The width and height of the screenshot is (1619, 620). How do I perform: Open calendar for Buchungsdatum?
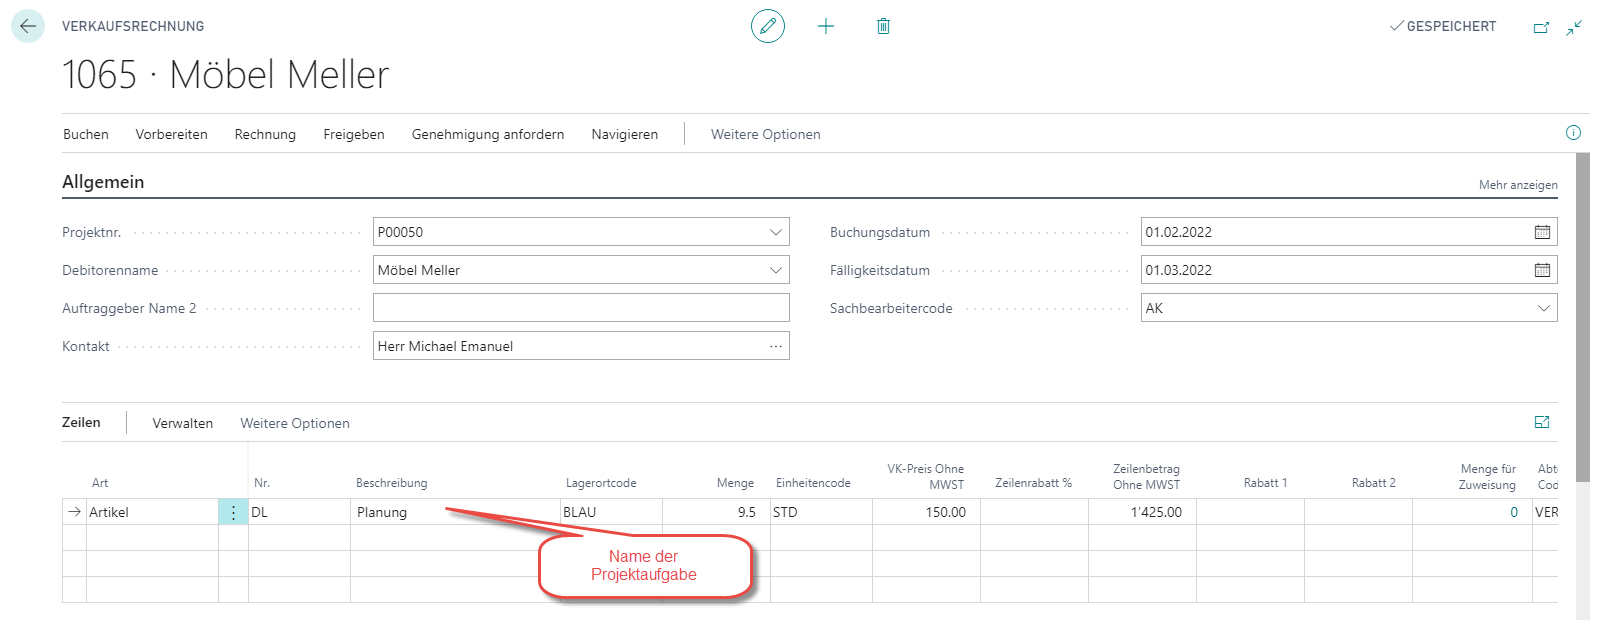tap(1542, 232)
